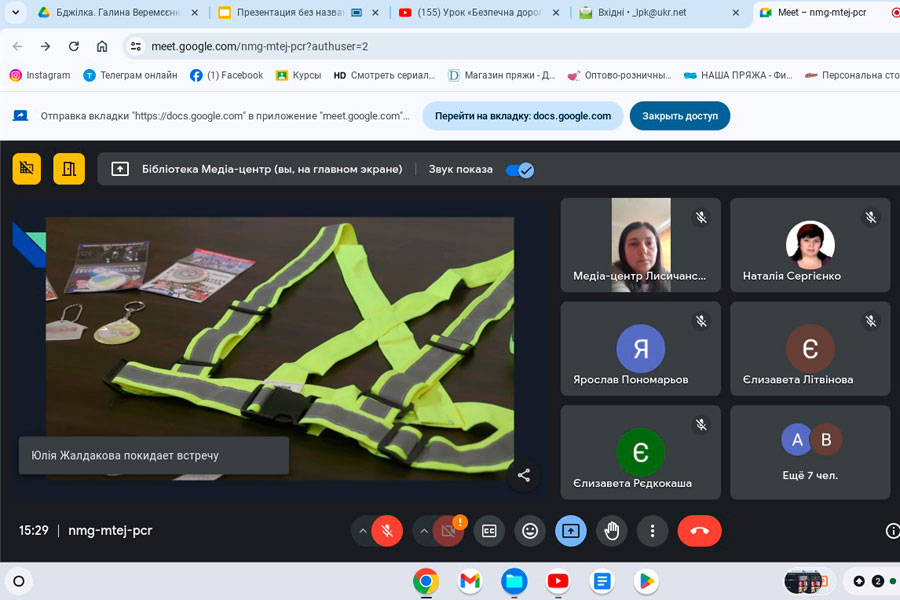Leave the call with the red hang-up button
This screenshot has width=900, height=600.
(x=700, y=531)
